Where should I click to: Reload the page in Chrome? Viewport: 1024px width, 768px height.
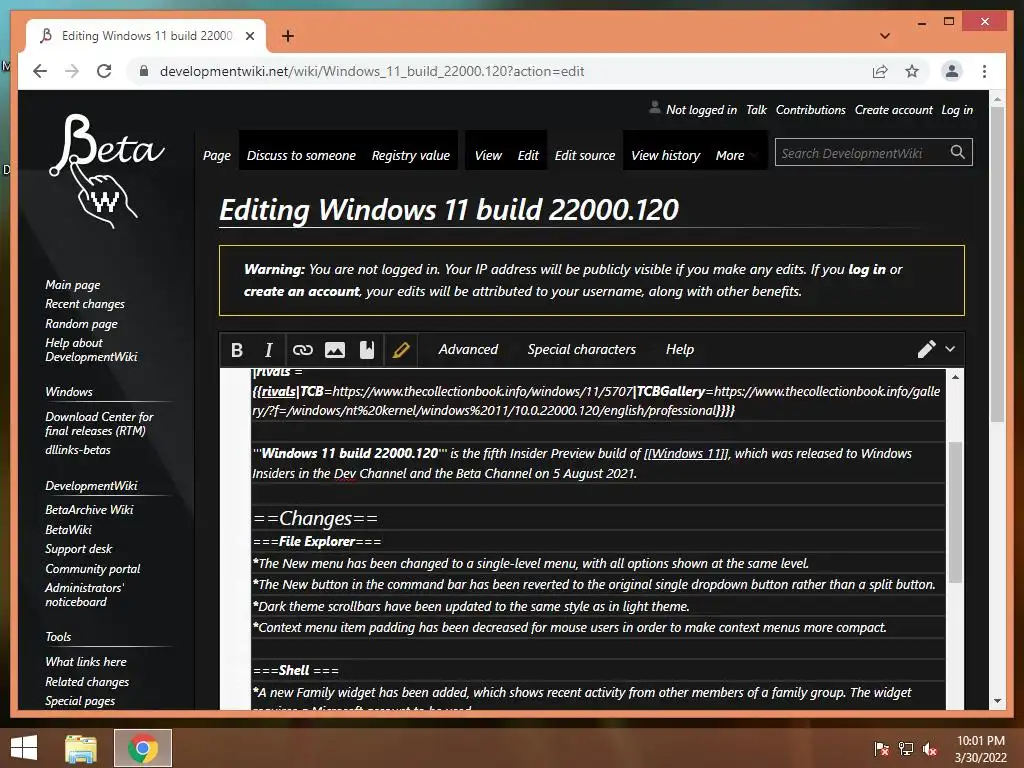[104, 71]
